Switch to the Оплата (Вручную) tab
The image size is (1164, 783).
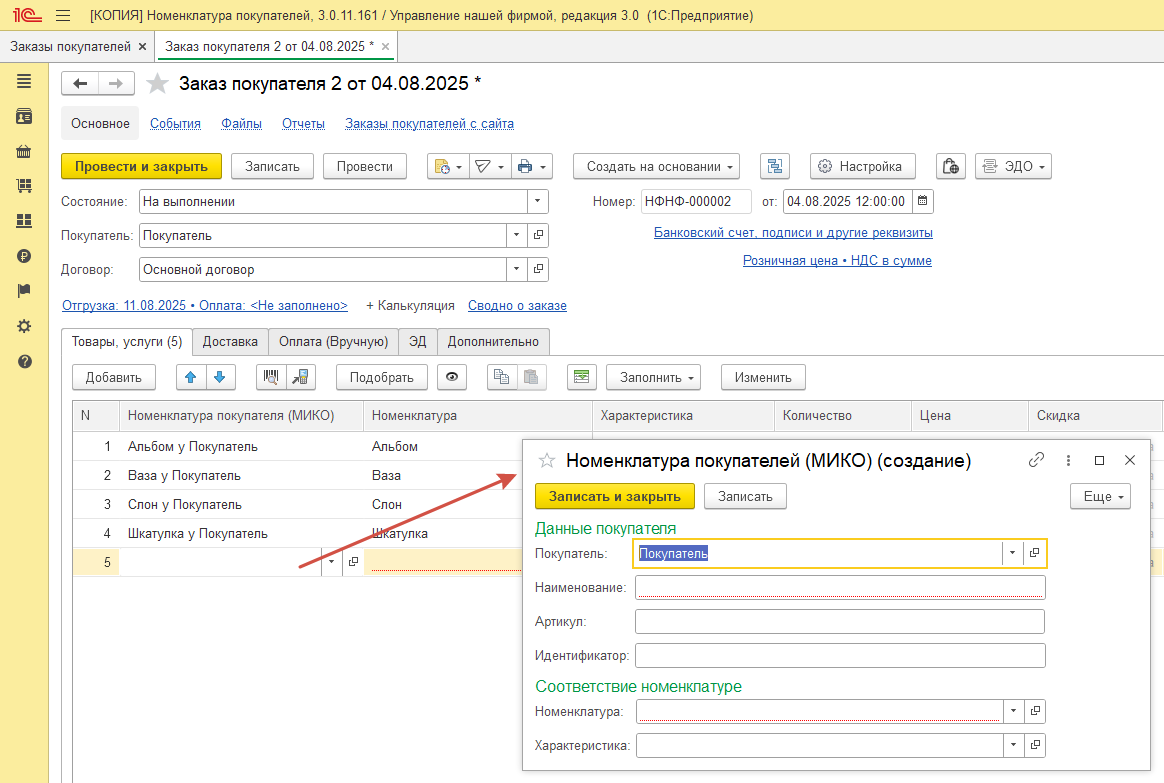tap(333, 341)
